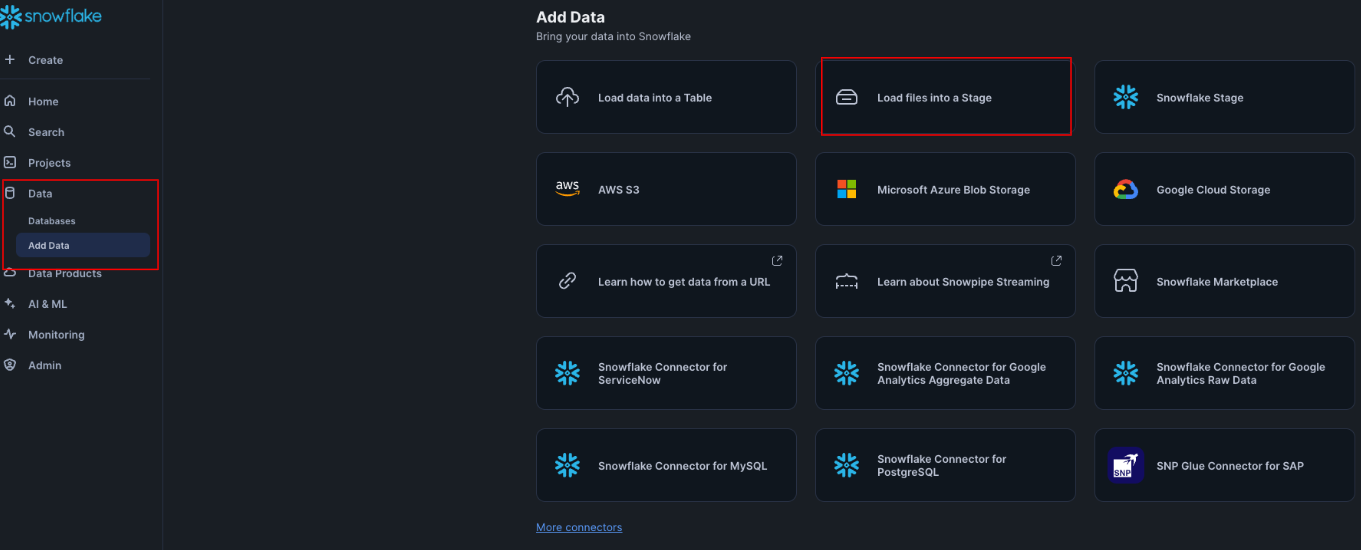Click the chain link icon for URL data
The image size is (1361, 550).
(567, 282)
